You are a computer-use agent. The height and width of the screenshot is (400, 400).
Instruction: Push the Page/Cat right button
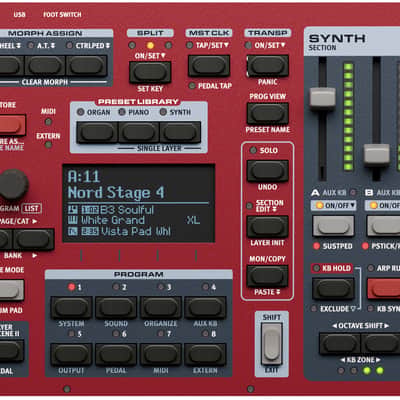(33, 239)
